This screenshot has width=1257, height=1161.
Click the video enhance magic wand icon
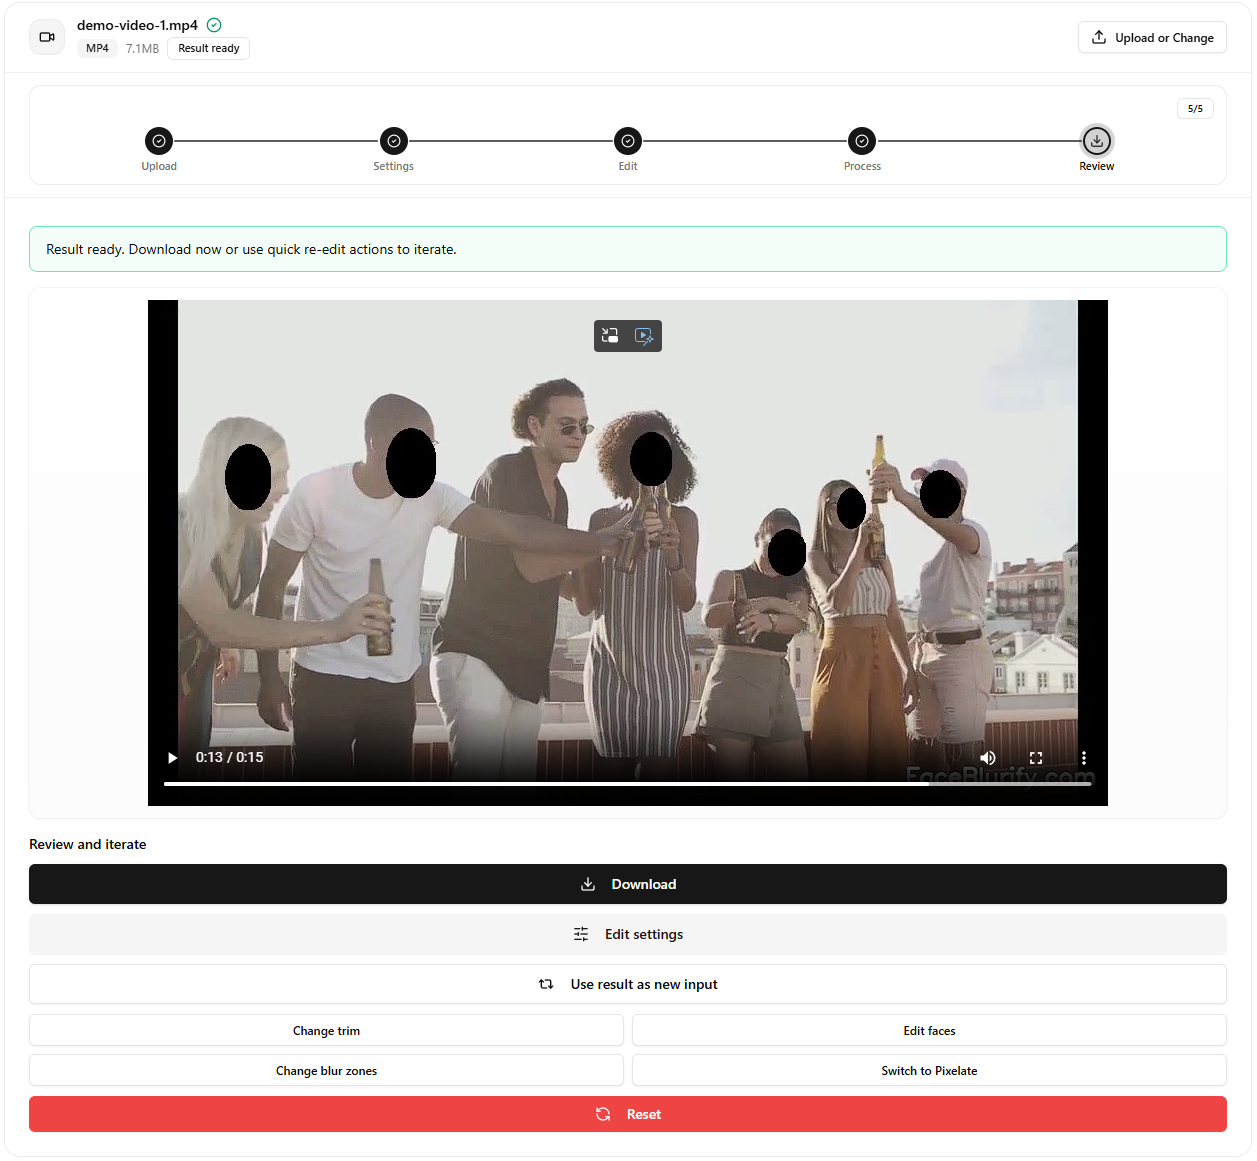(645, 336)
